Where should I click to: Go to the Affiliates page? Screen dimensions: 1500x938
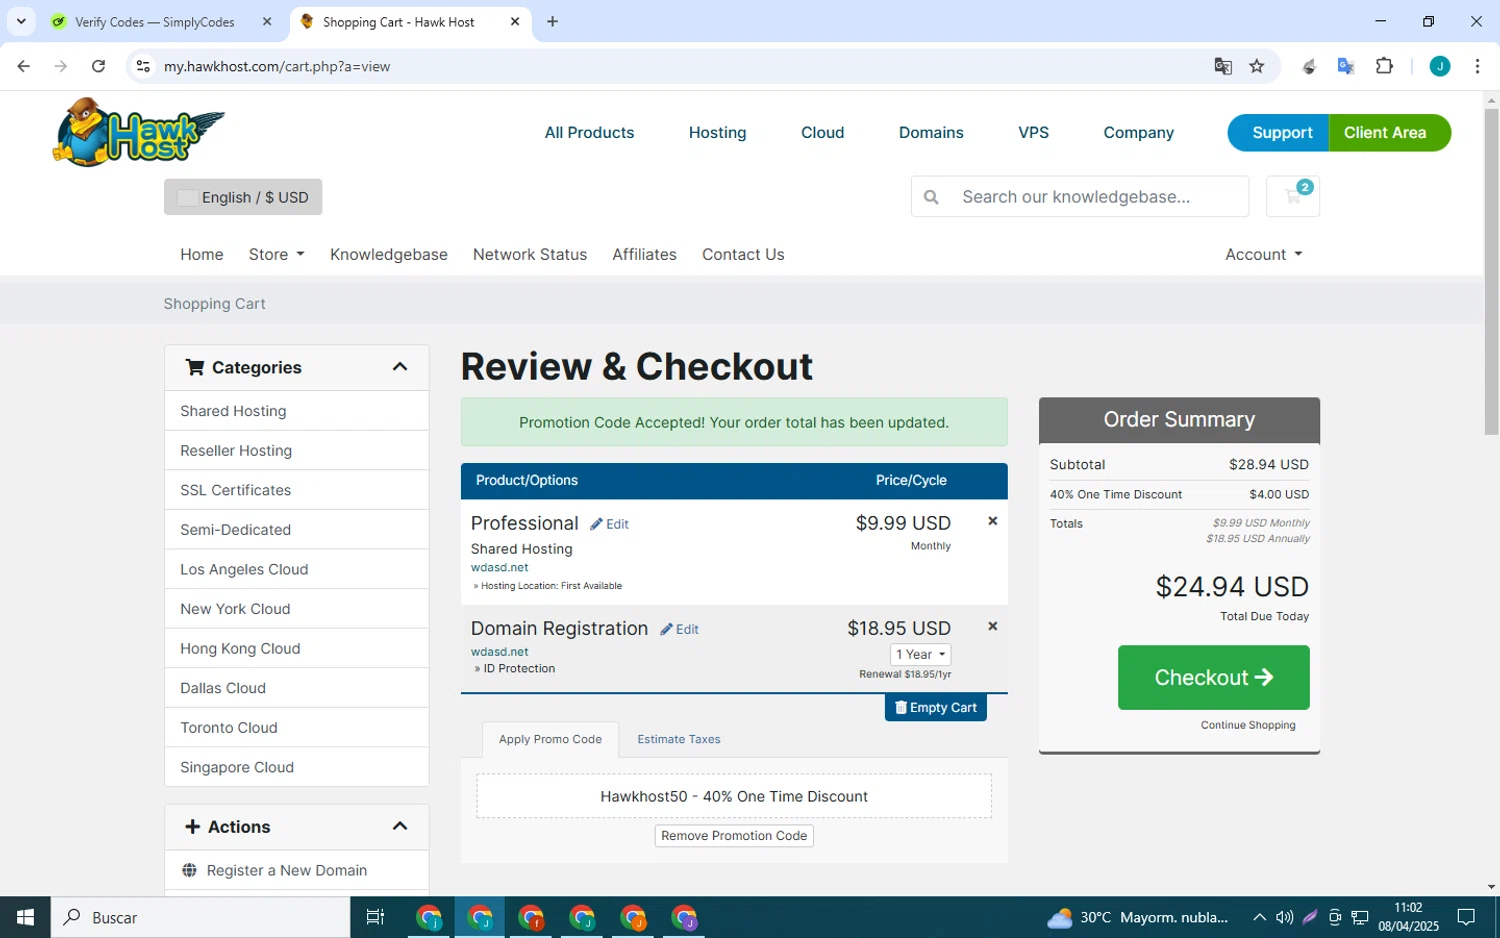[x=644, y=254]
